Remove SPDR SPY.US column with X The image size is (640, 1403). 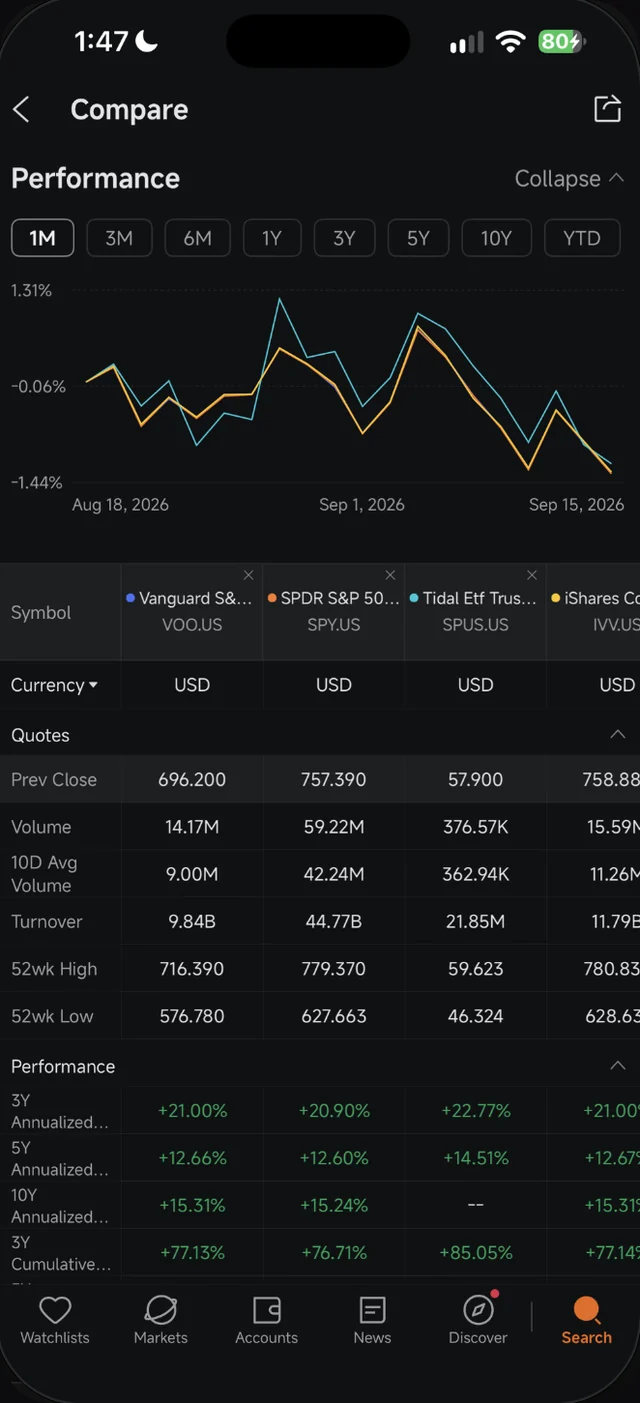390,575
